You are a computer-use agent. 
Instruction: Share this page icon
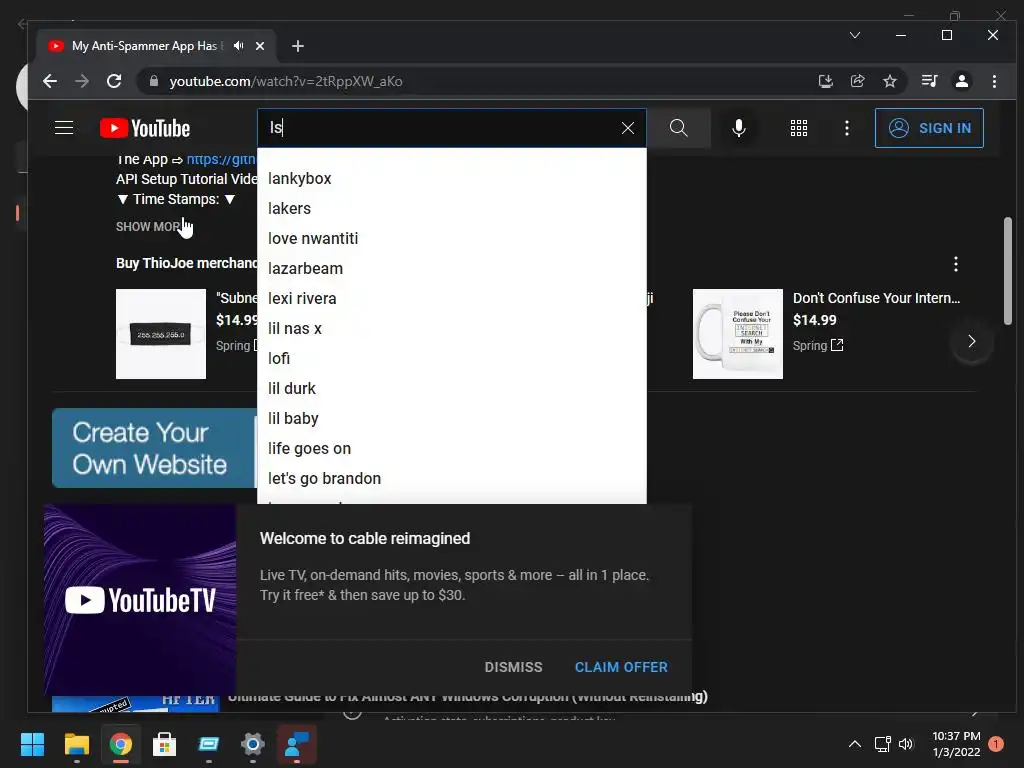click(x=857, y=81)
